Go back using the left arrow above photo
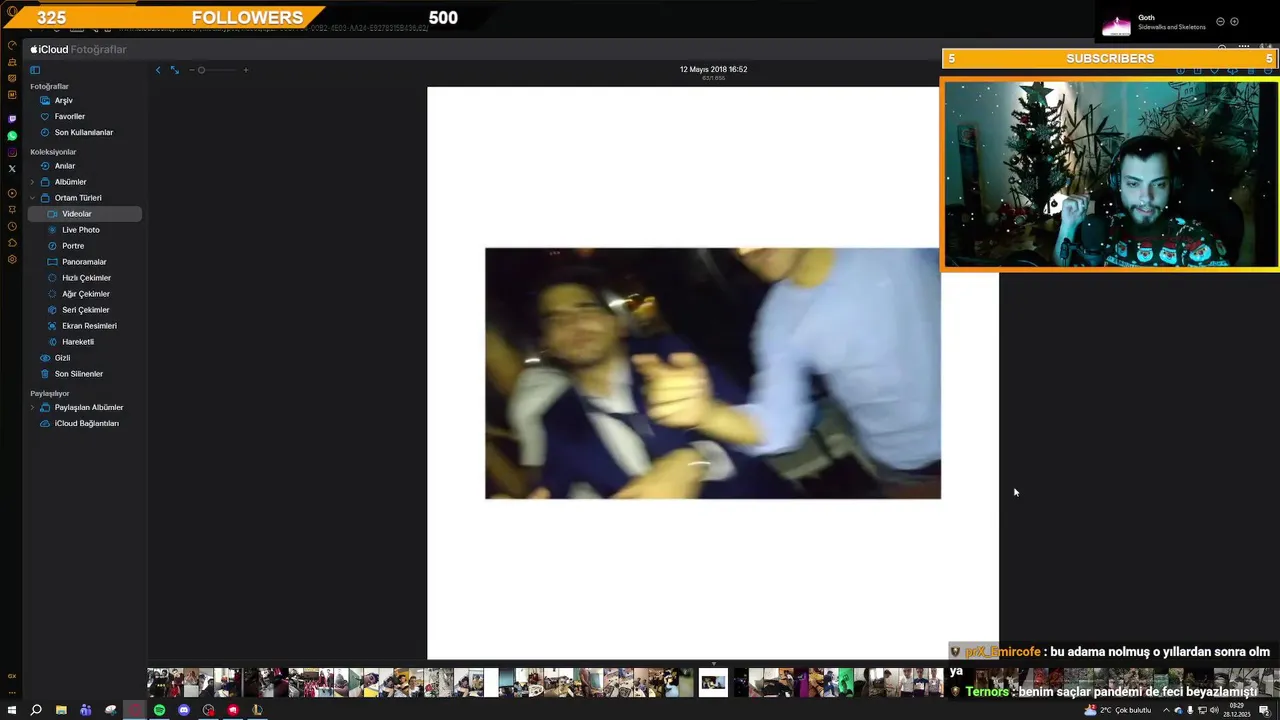 pos(158,70)
